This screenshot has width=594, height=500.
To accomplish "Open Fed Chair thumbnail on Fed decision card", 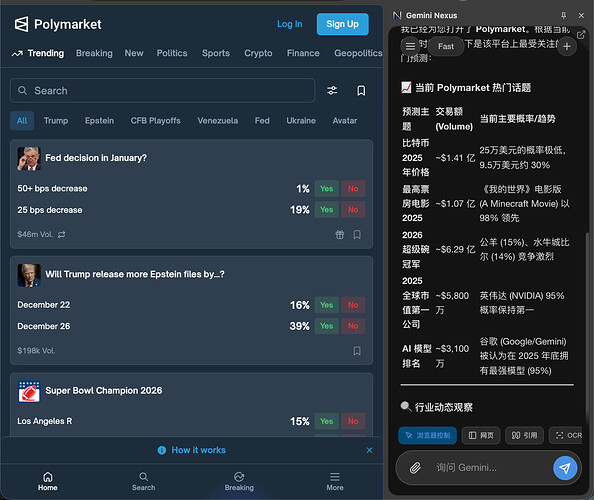I will pos(29,158).
